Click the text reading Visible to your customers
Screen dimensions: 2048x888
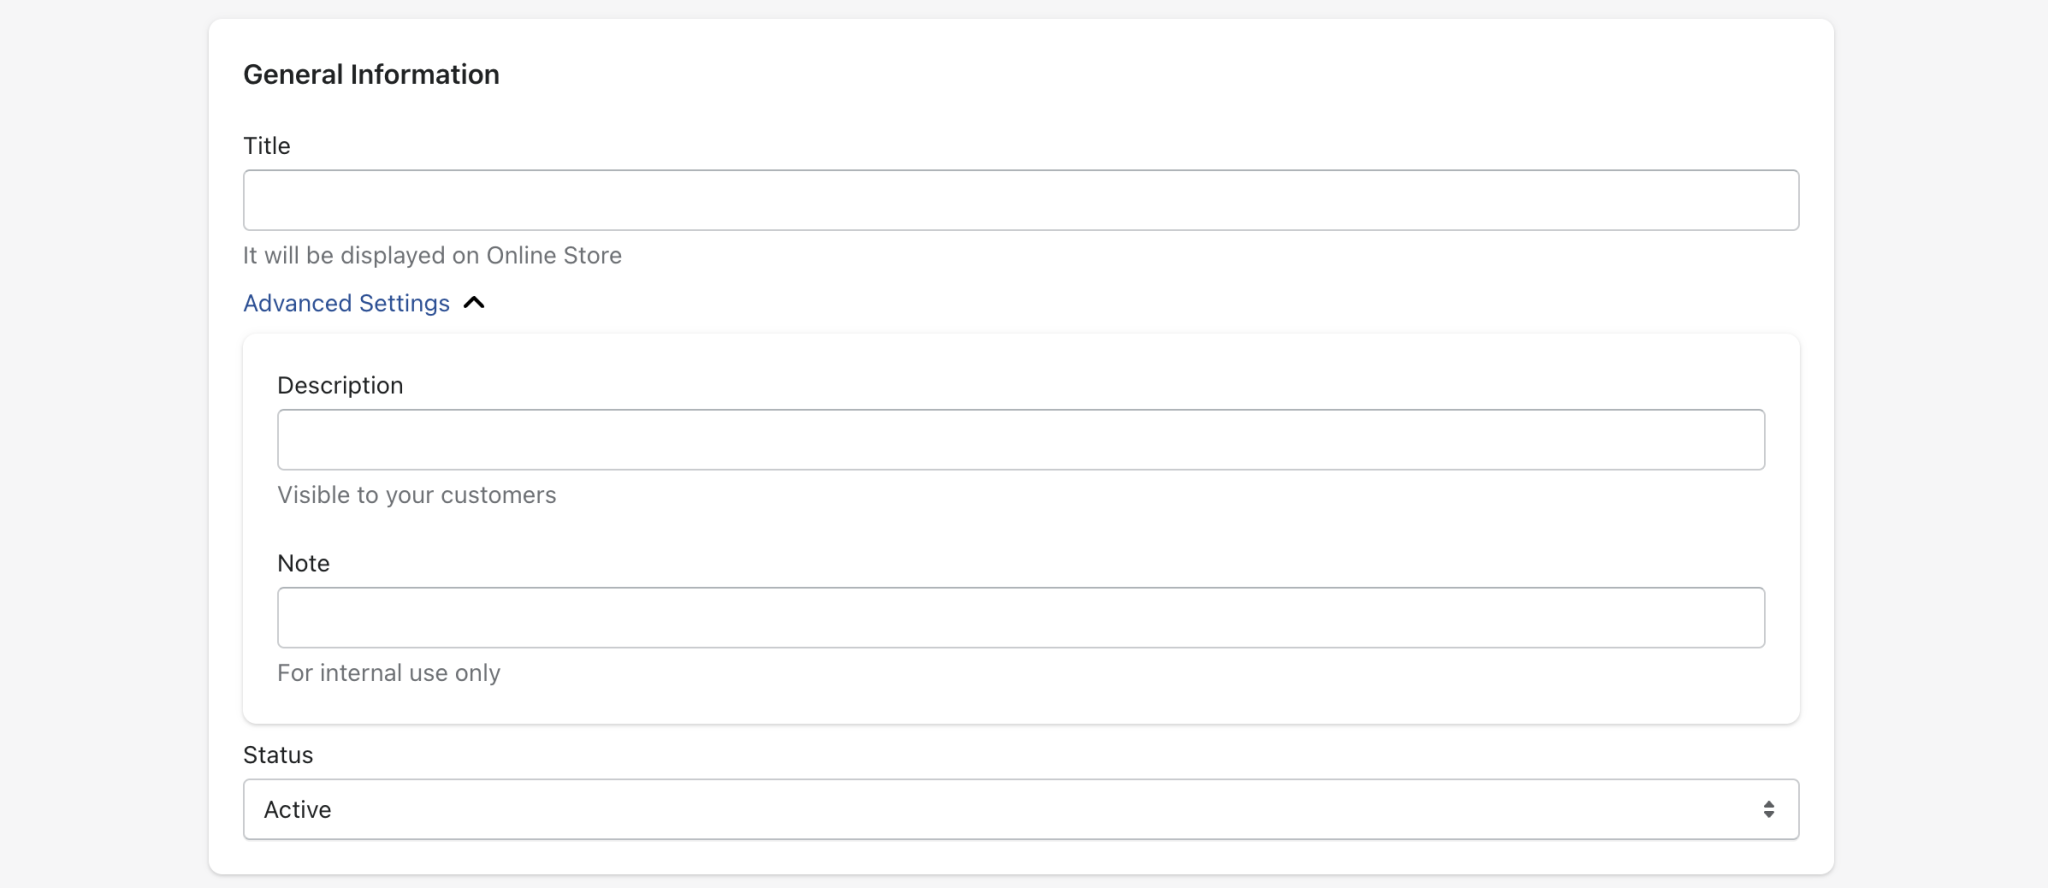417,494
